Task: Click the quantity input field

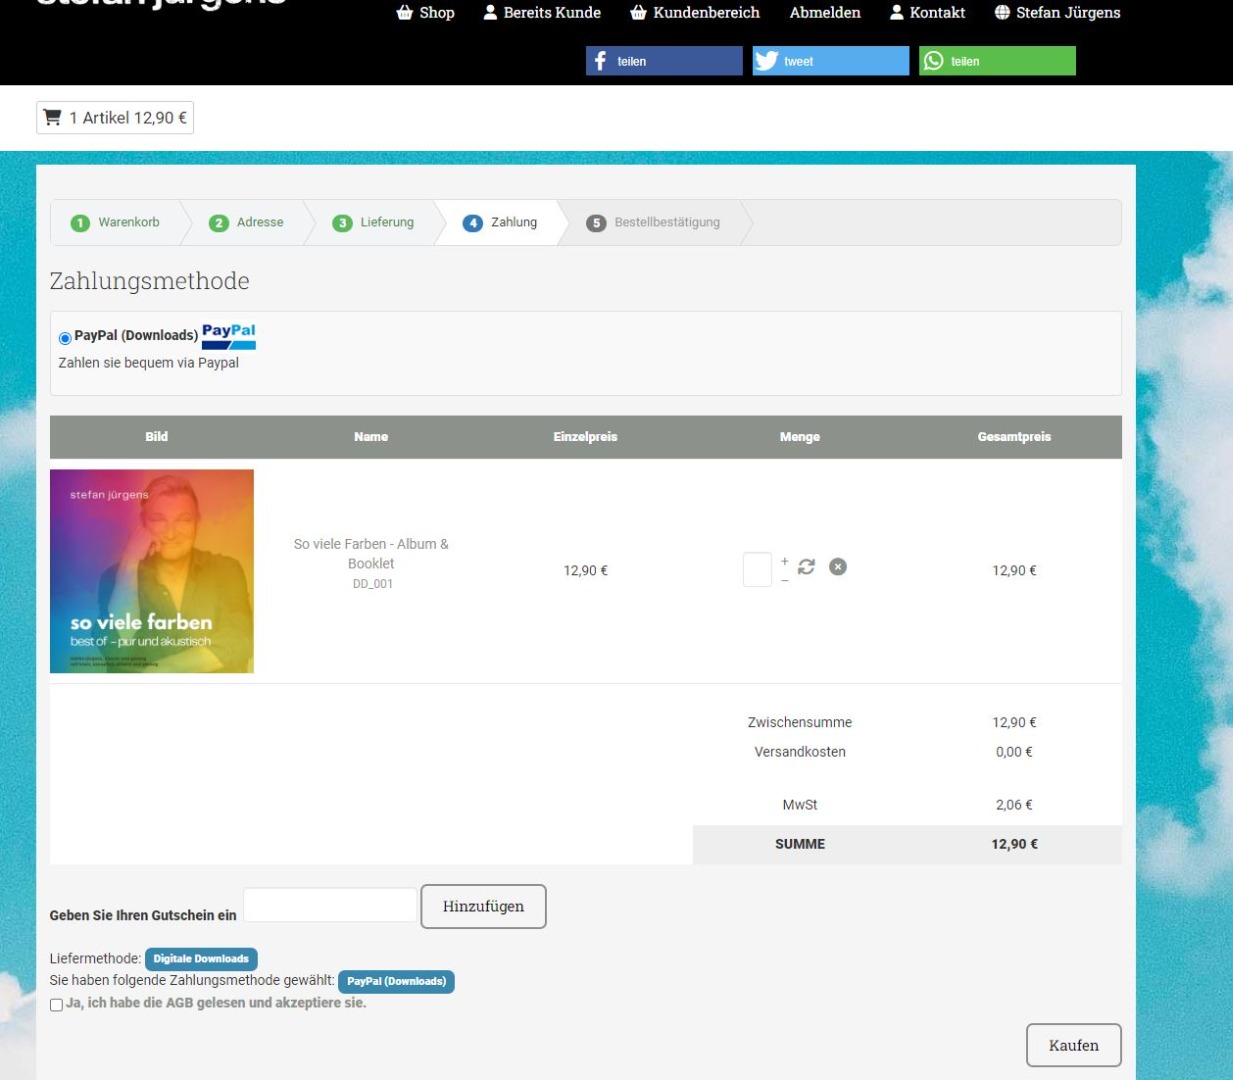Action: (757, 570)
